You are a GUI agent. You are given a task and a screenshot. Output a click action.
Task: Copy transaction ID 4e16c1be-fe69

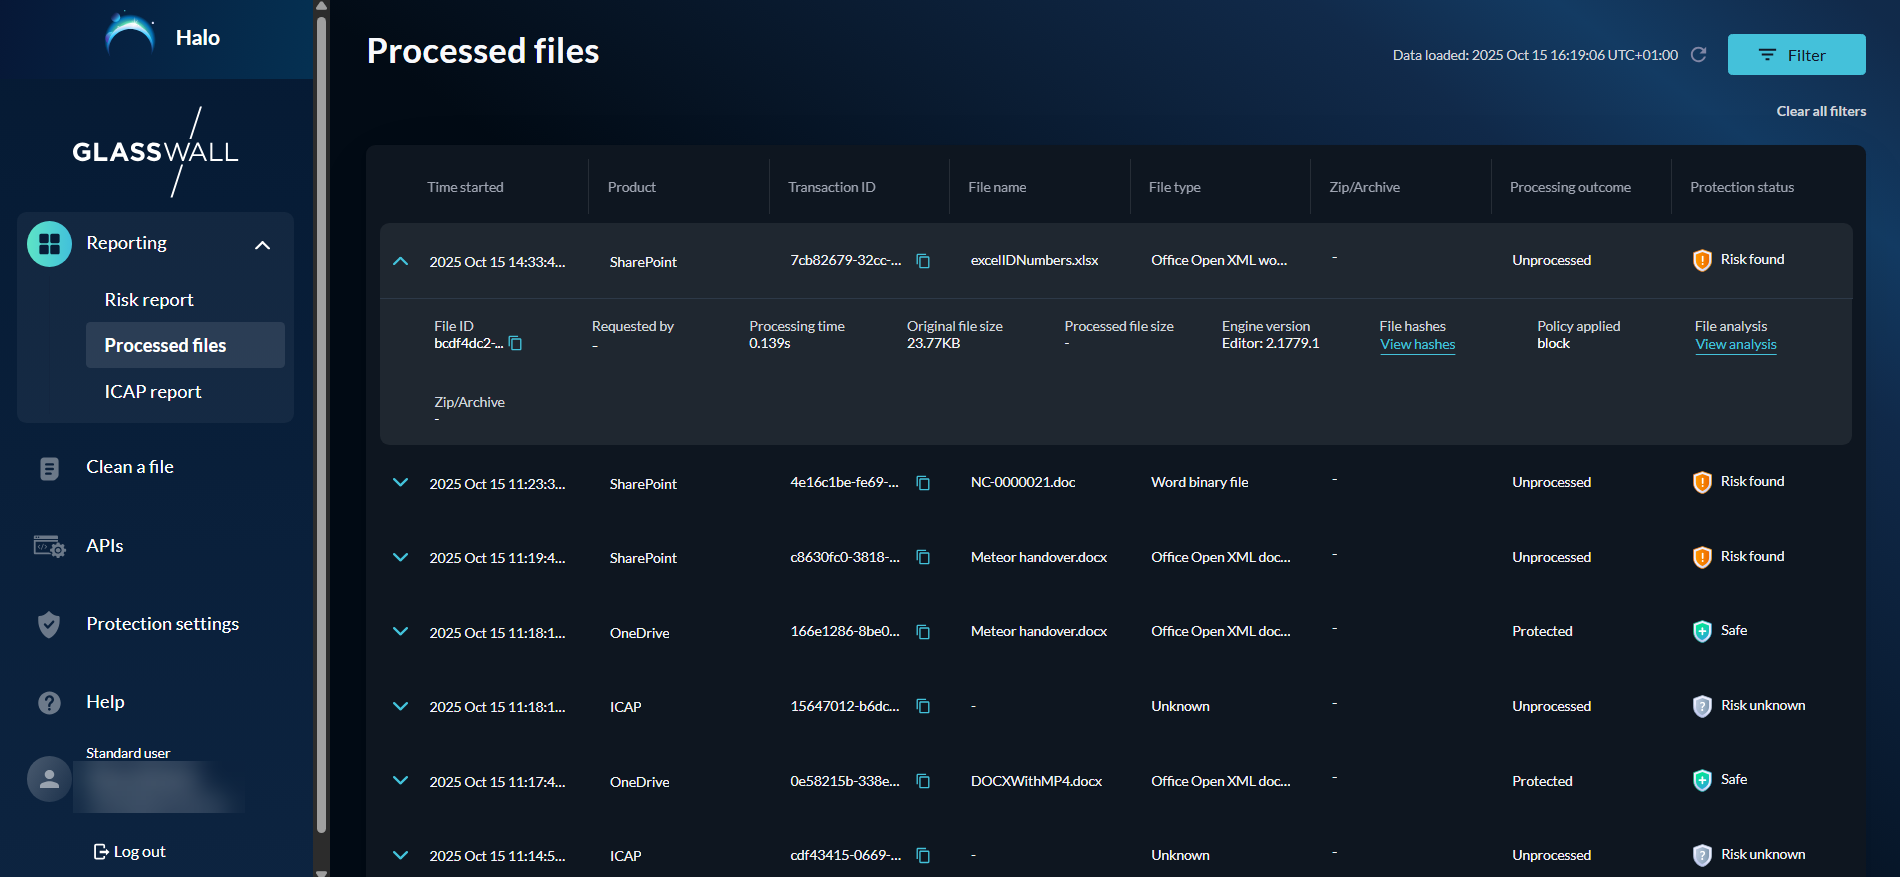923,483
